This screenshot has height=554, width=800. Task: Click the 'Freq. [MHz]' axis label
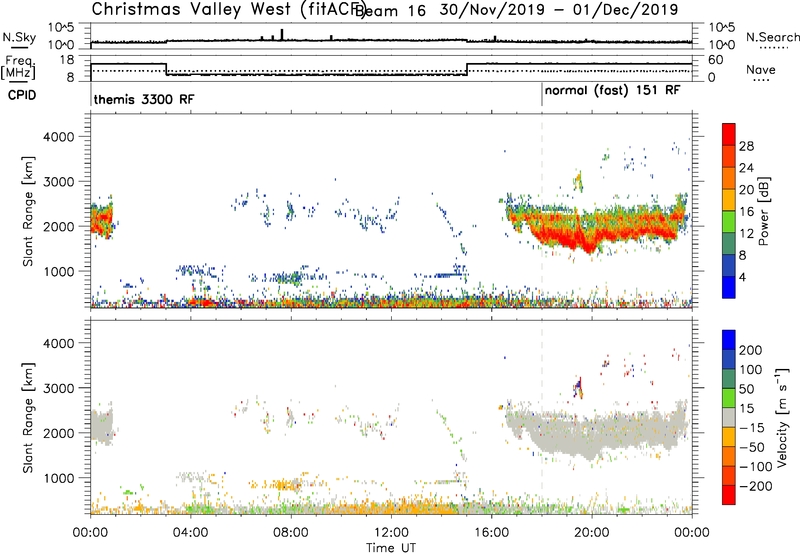click(18, 68)
